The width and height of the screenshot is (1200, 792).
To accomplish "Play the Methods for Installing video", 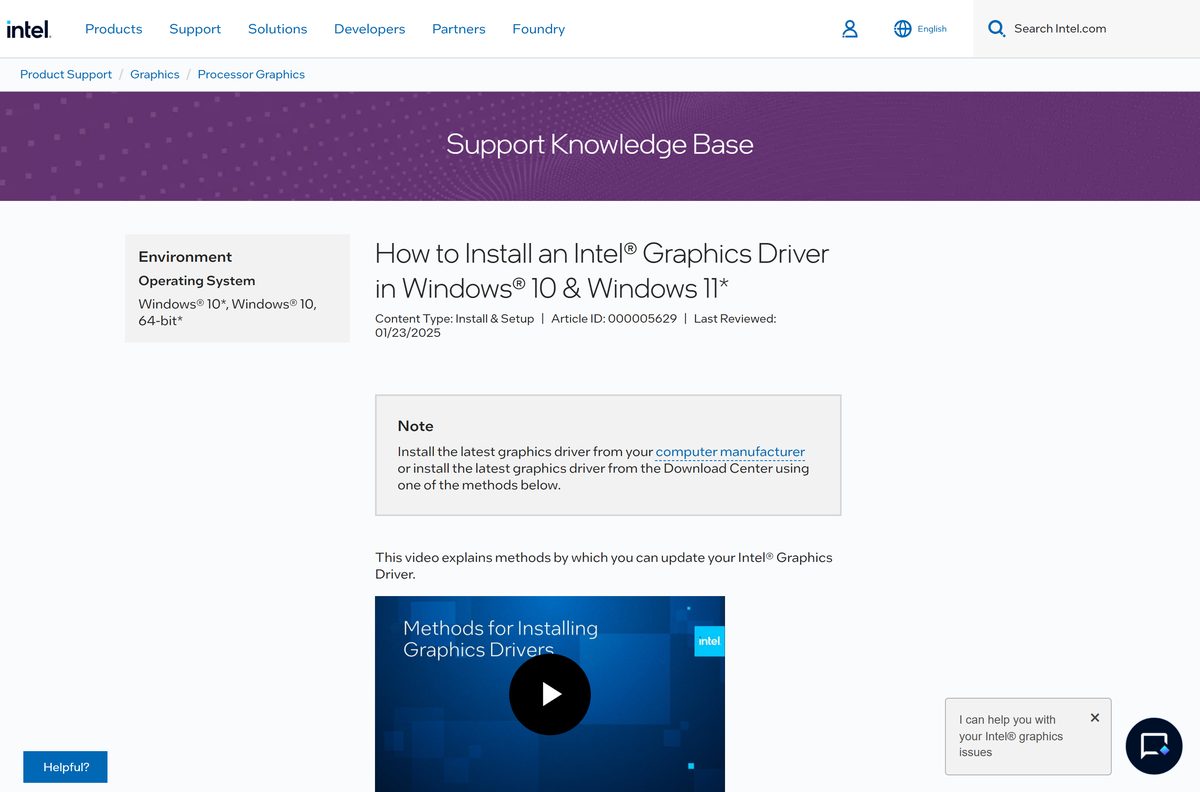I will point(550,694).
